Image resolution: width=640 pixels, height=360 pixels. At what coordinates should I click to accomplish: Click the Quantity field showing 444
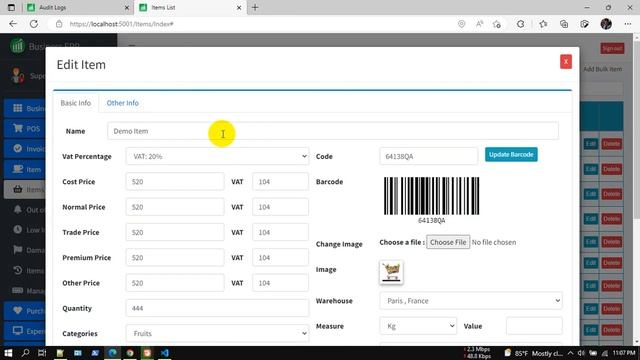pos(218,308)
